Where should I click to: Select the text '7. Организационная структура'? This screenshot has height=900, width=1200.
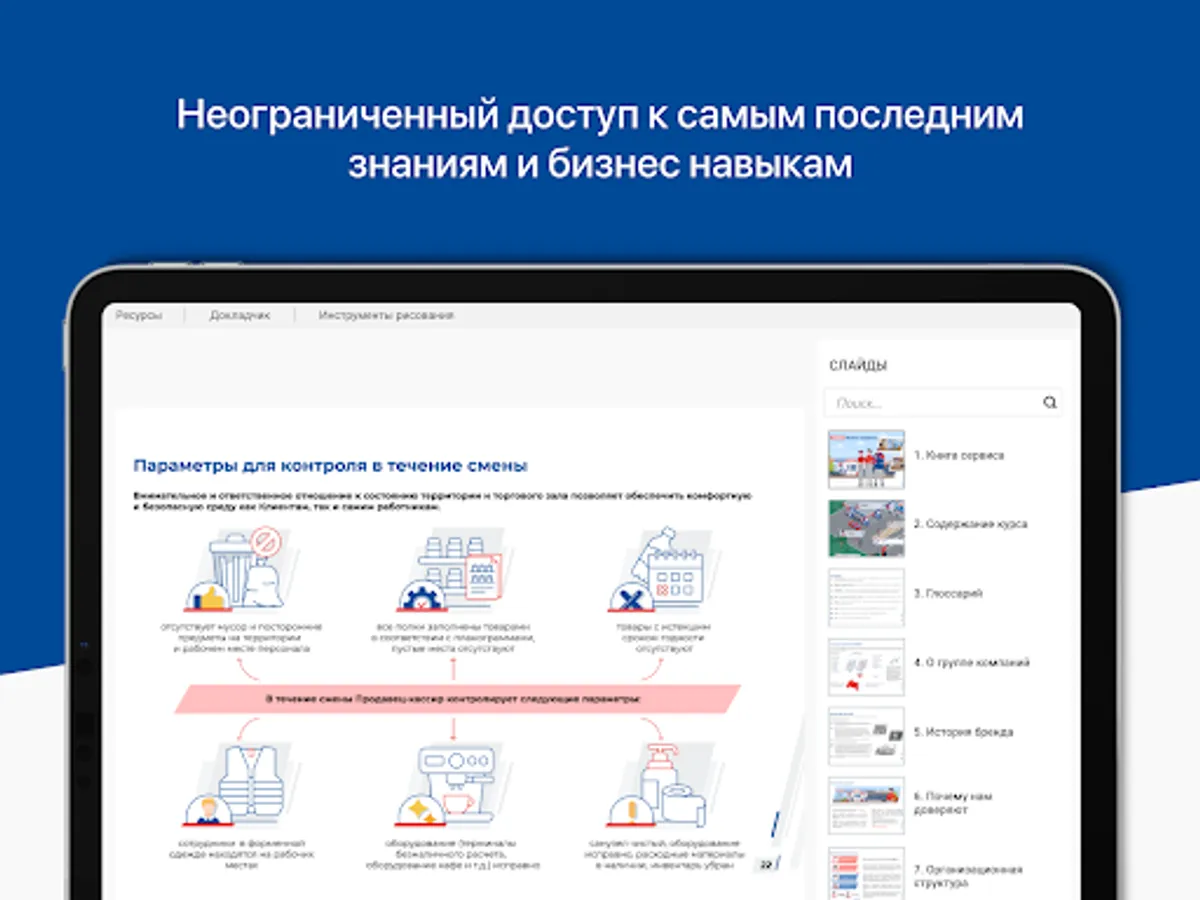click(968, 877)
